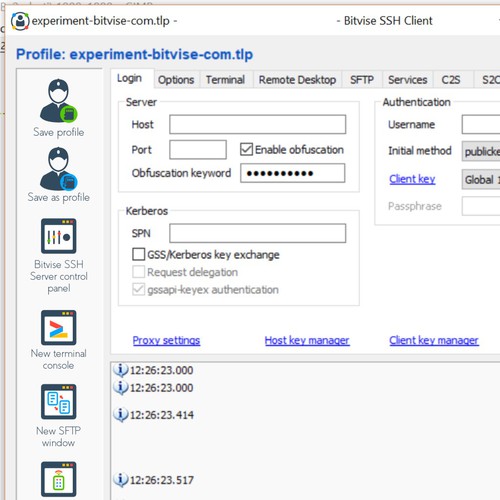Select the Services tab
The width and height of the screenshot is (500, 500).
coord(407,80)
